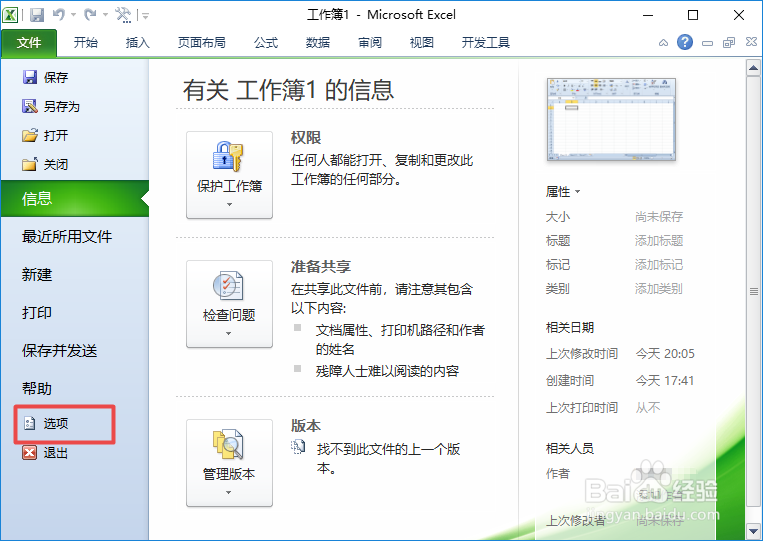Select 打印 in the backstage menu
Image resolution: width=763 pixels, height=541 pixels.
click(36, 313)
